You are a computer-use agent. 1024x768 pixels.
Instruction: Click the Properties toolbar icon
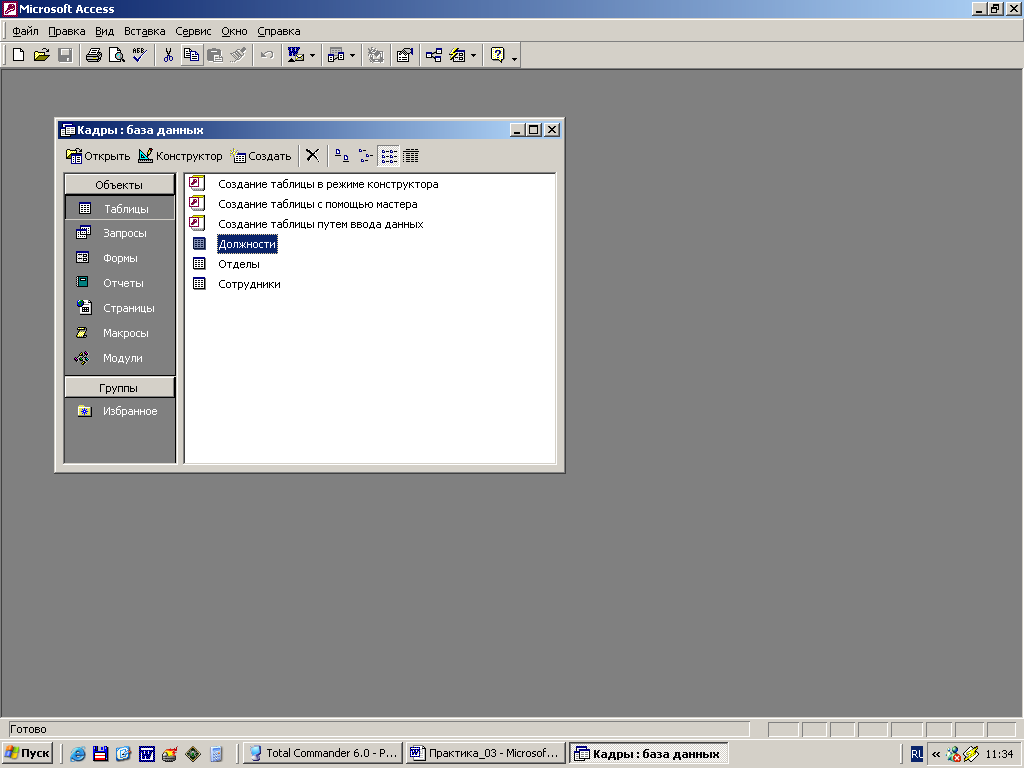tap(405, 55)
